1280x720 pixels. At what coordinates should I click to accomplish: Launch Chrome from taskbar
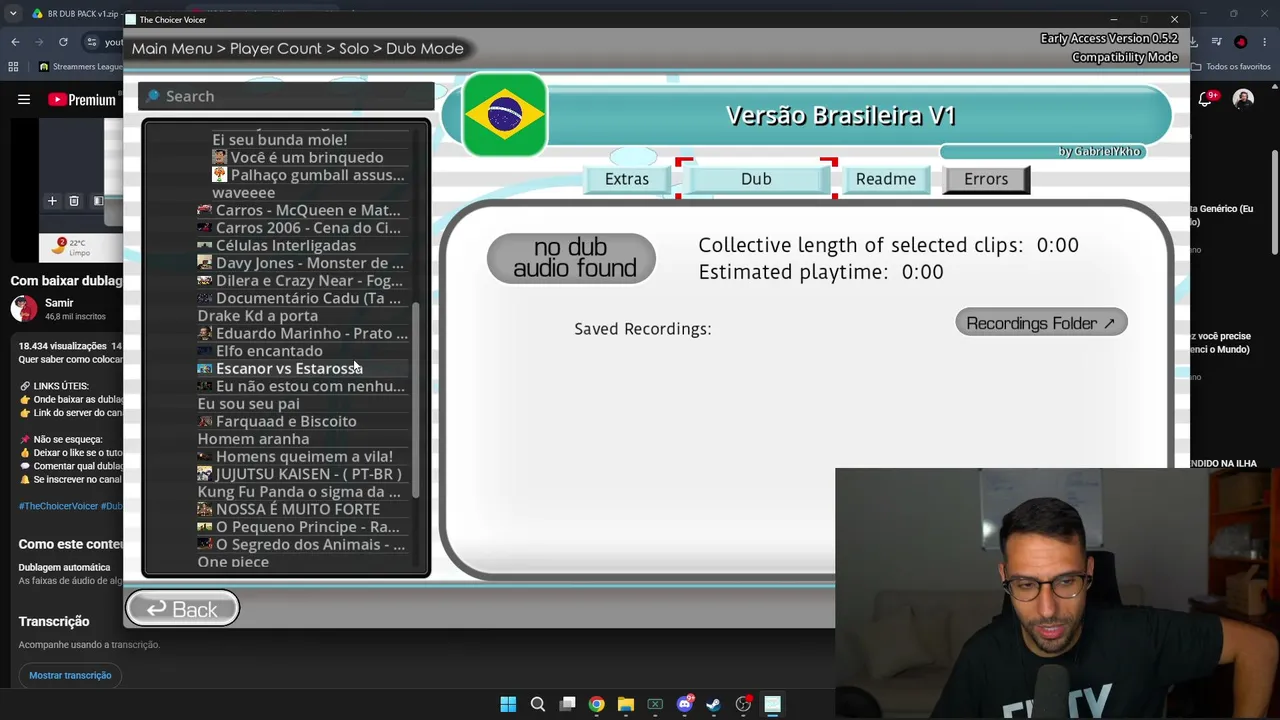[x=596, y=705]
